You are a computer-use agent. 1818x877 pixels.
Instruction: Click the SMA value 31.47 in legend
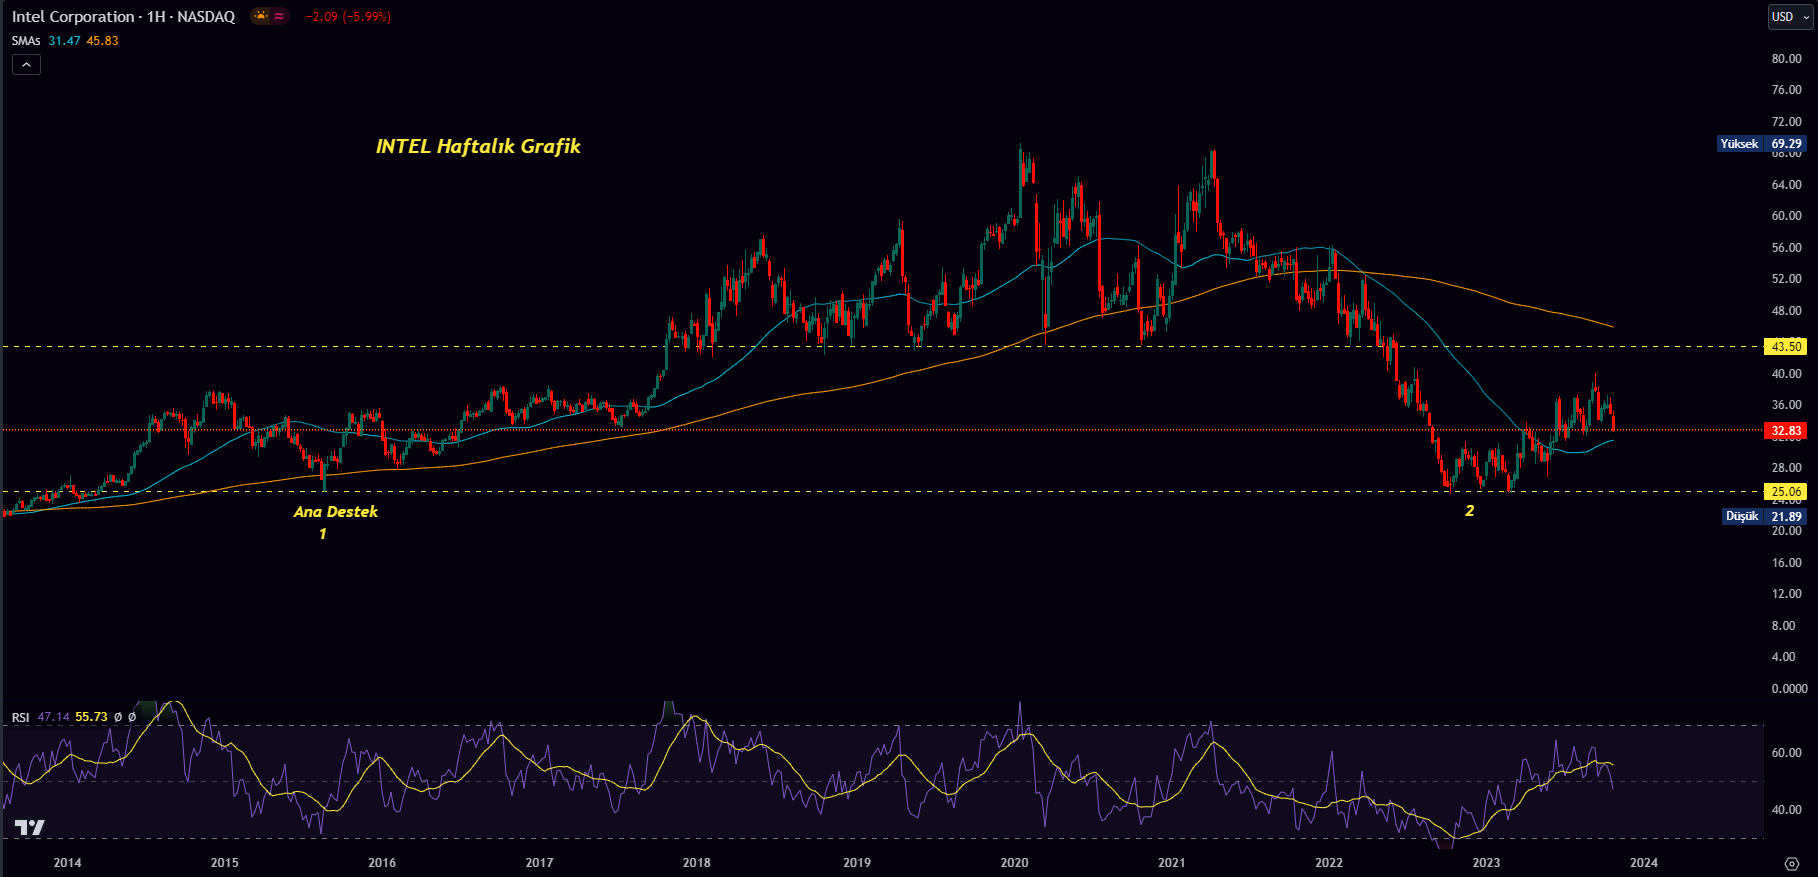(64, 41)
